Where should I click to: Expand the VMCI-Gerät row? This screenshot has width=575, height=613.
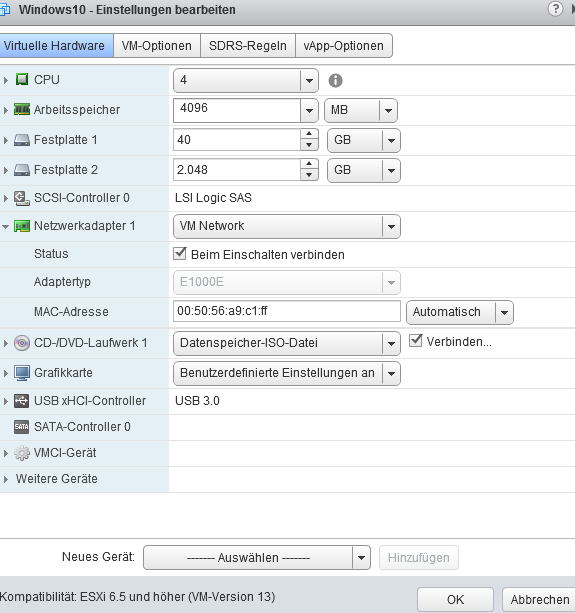click(x=5, y=453)
